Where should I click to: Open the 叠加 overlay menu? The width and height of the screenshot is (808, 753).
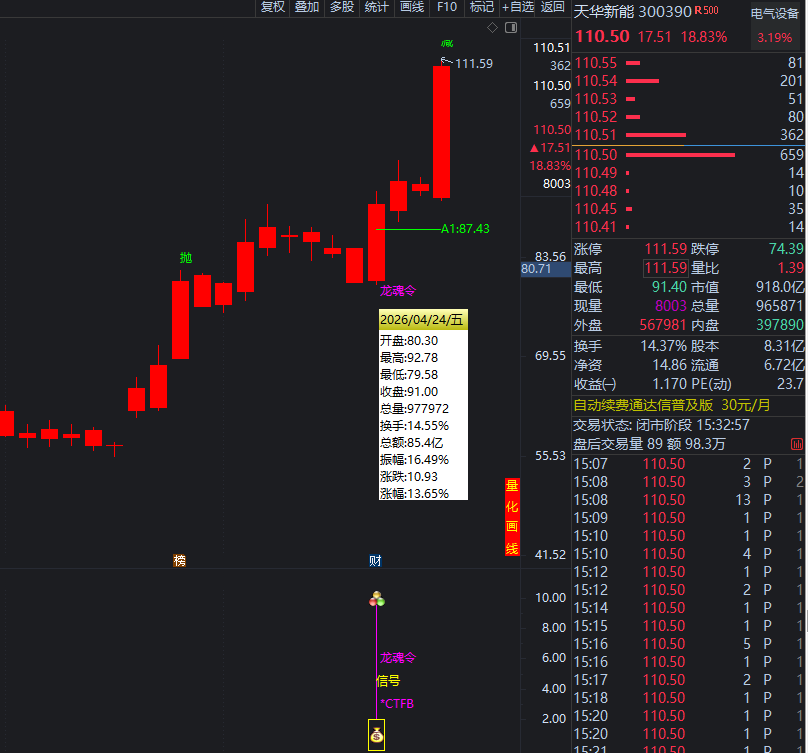point(307,7)
